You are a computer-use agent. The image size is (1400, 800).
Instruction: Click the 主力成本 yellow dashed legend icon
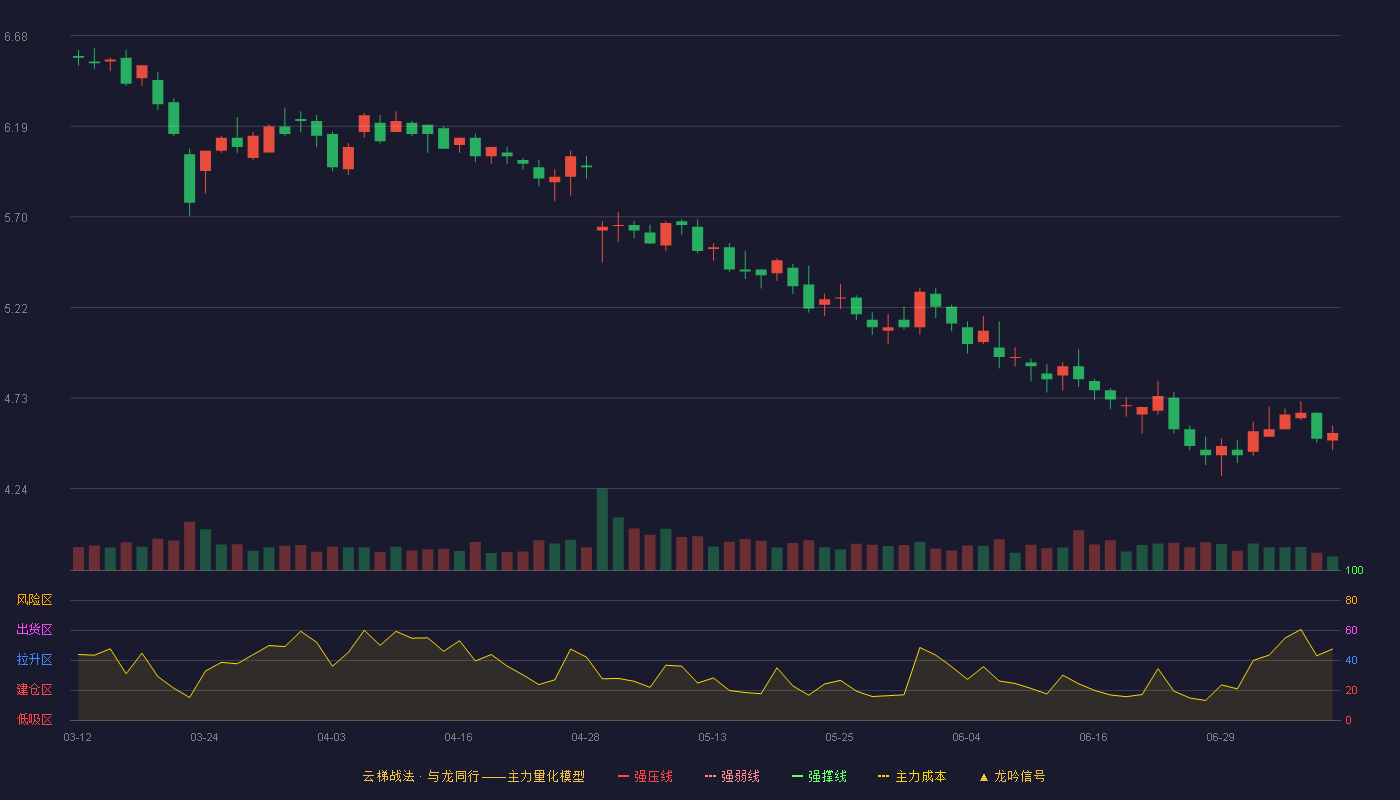click(884, 776)
